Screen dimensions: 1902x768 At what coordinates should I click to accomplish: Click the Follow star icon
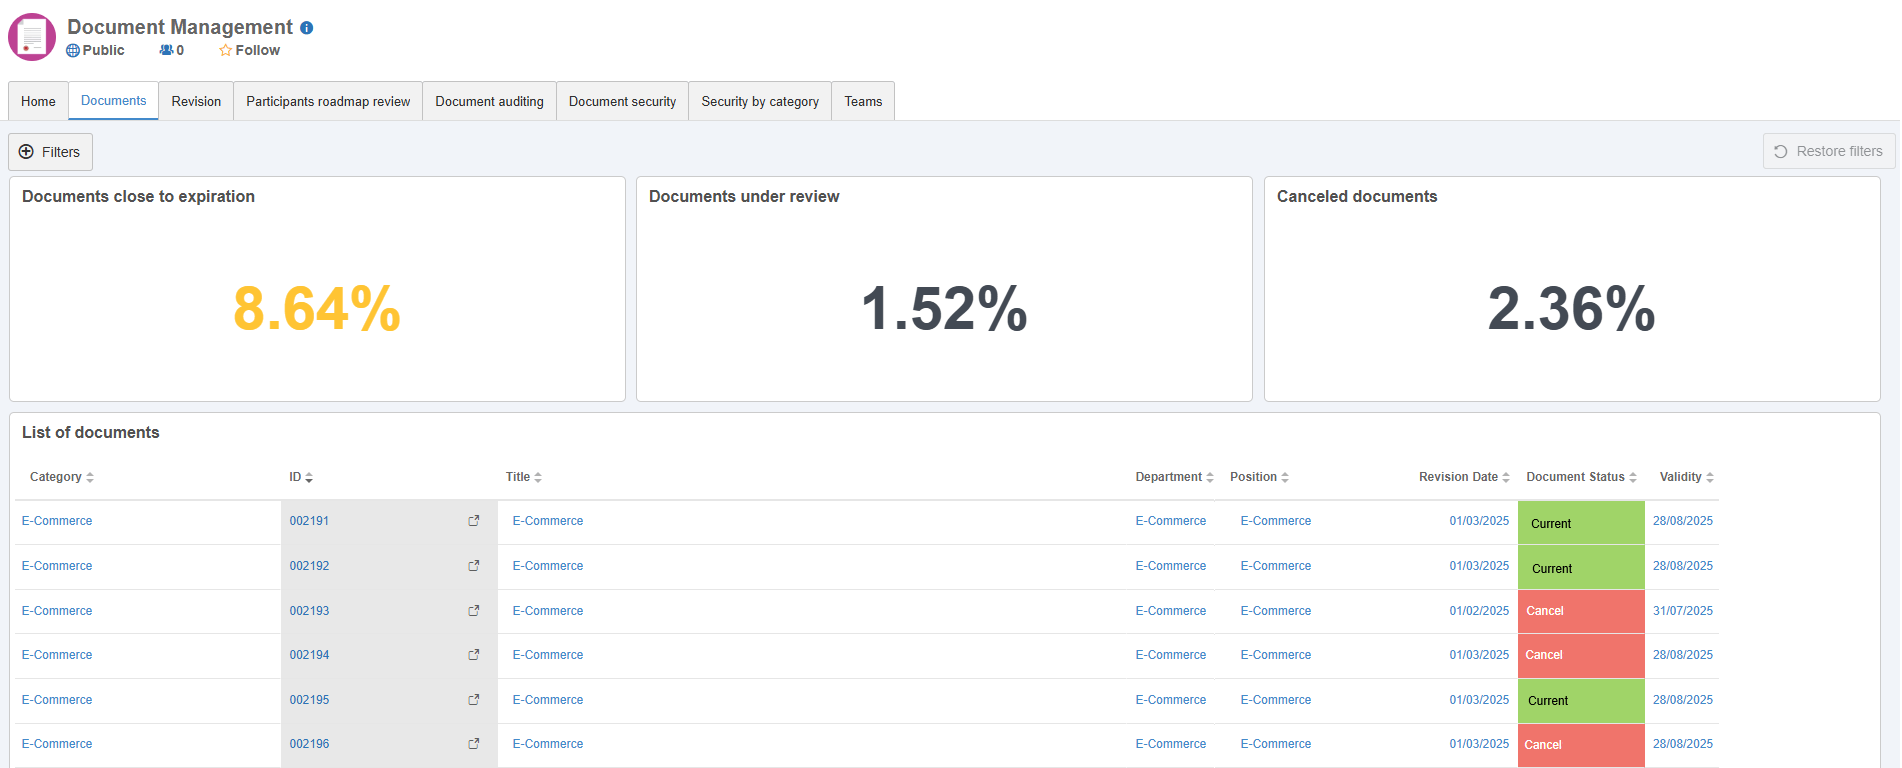(x=226, y=50)
